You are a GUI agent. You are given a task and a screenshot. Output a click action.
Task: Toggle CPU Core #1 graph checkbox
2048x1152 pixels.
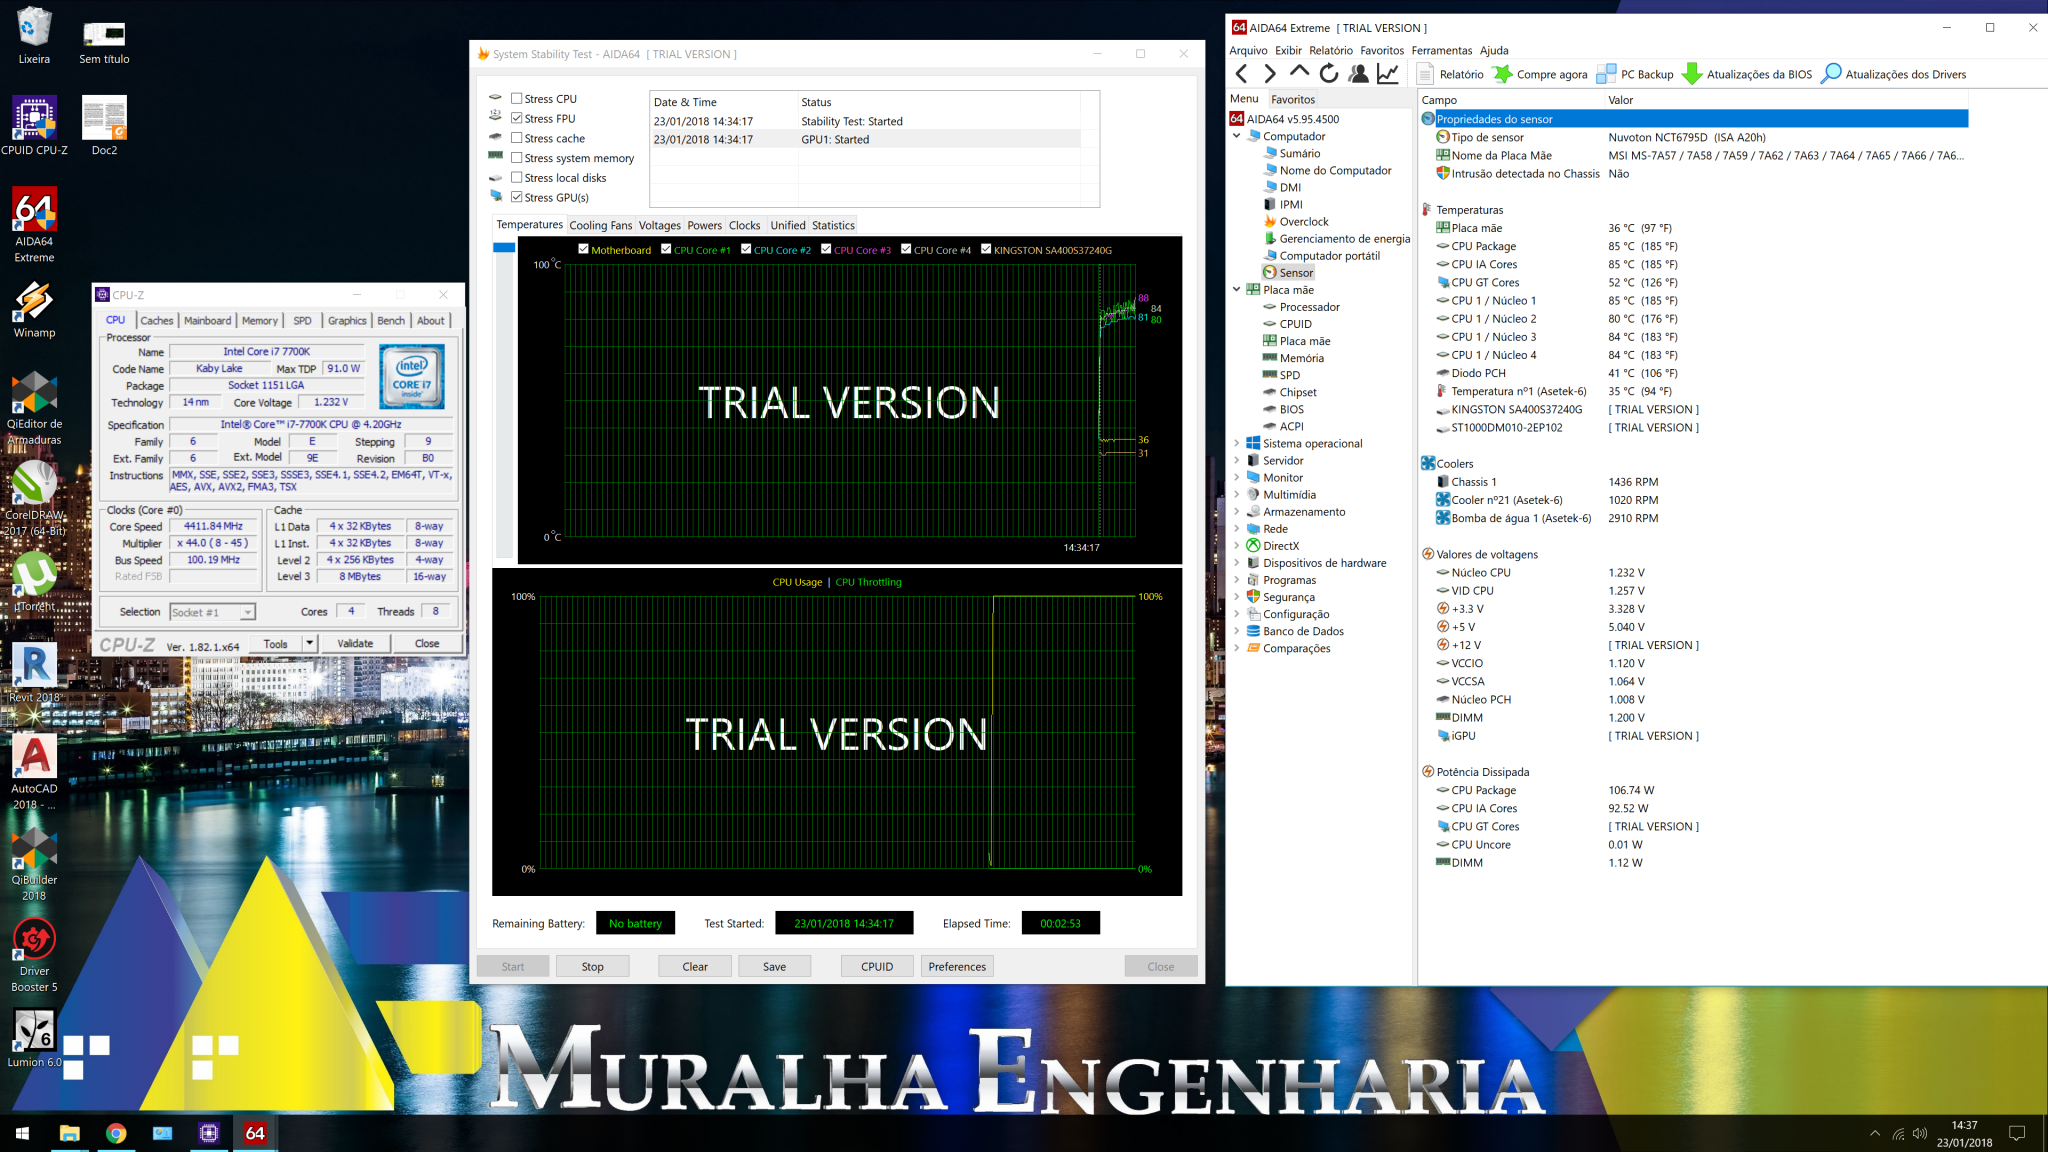pos(666,249)
